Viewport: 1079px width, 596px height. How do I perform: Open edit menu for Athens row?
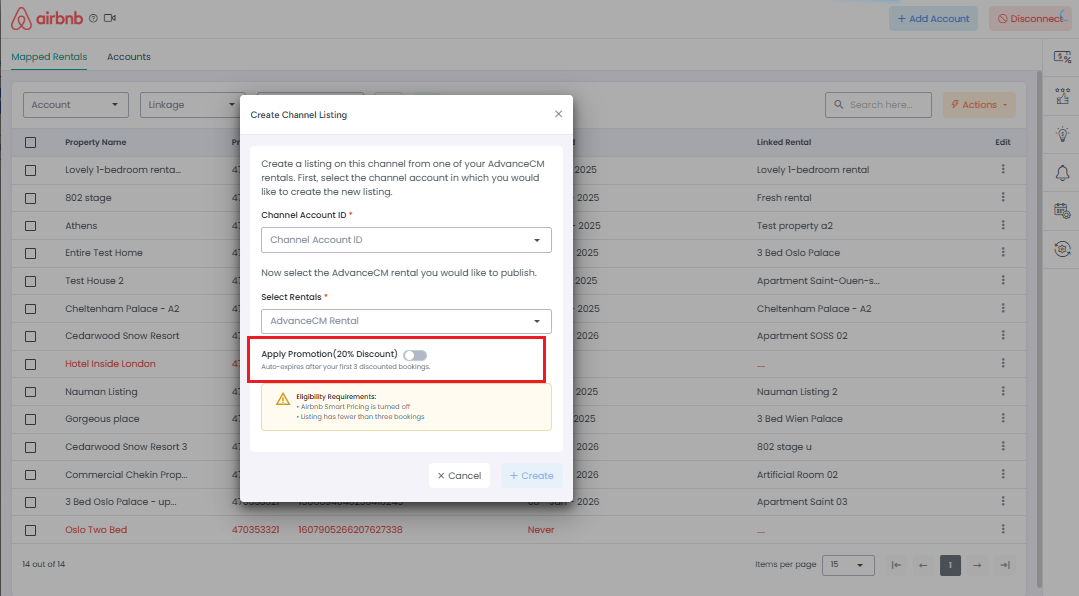click(1003, 225)
